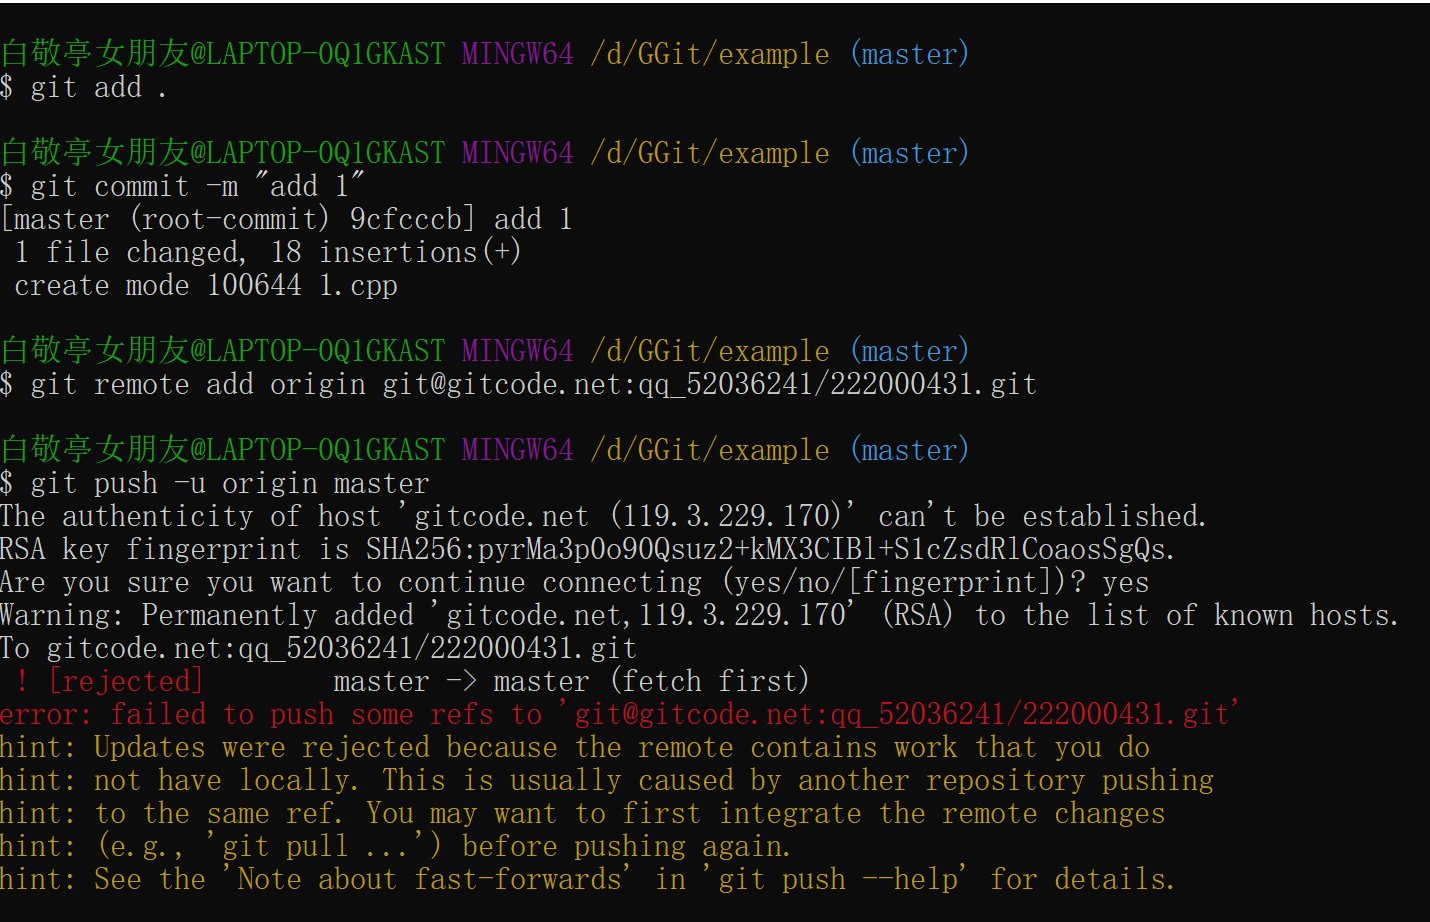Click the typed 'yes' answer after the fingerprint prompt
1430x922 pixels.
[x=1125, y=583]
